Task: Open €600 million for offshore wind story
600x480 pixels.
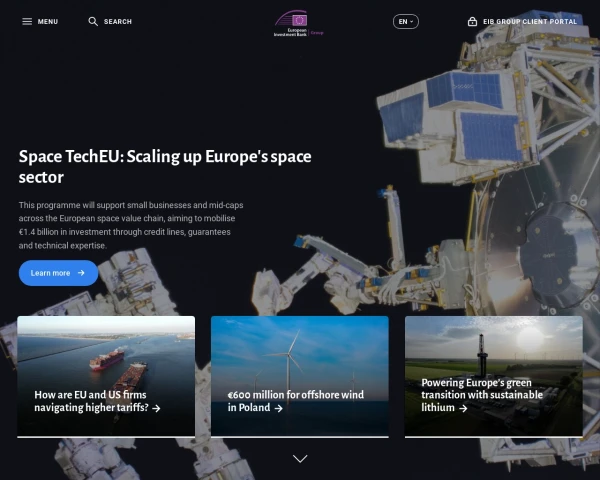Action: (x=295, y=401)
